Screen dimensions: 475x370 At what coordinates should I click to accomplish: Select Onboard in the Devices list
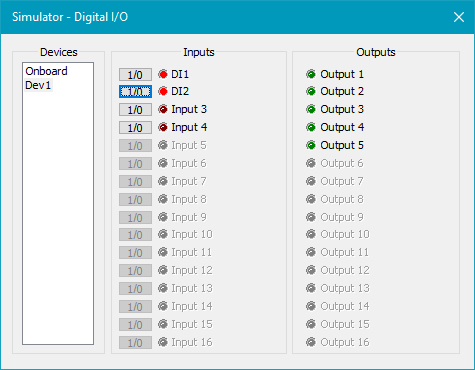tap(46, 71)
